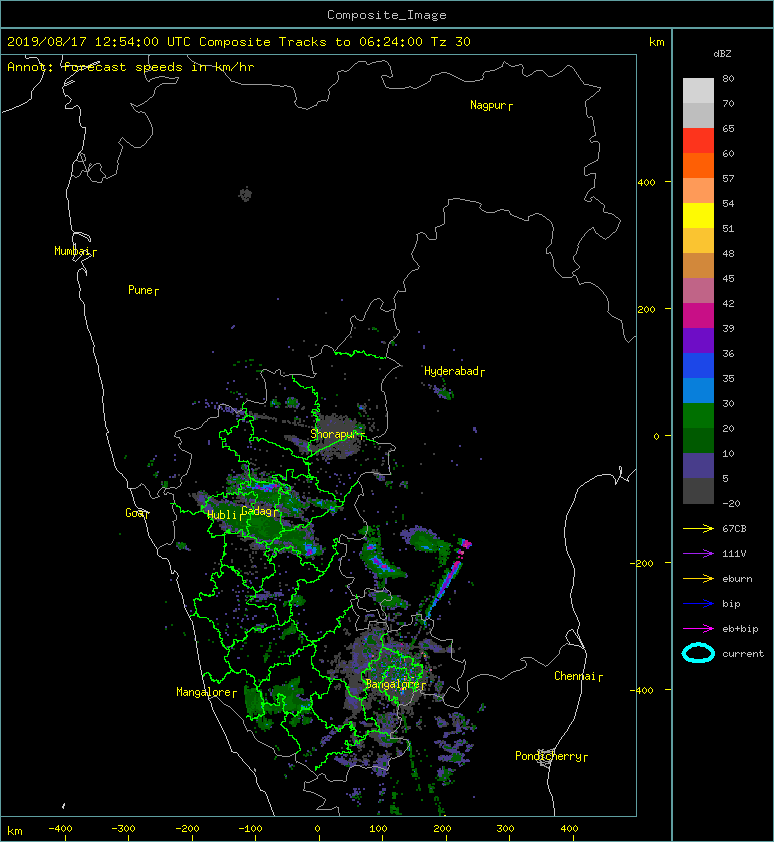774x842 pixels.
Task: Click the dBZ legend heading
Action: 722,54
